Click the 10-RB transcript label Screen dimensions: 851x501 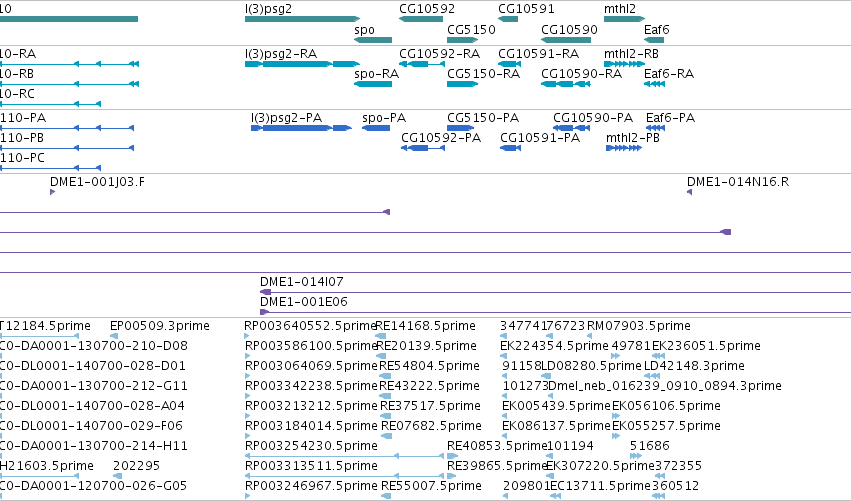click(17, 74)
